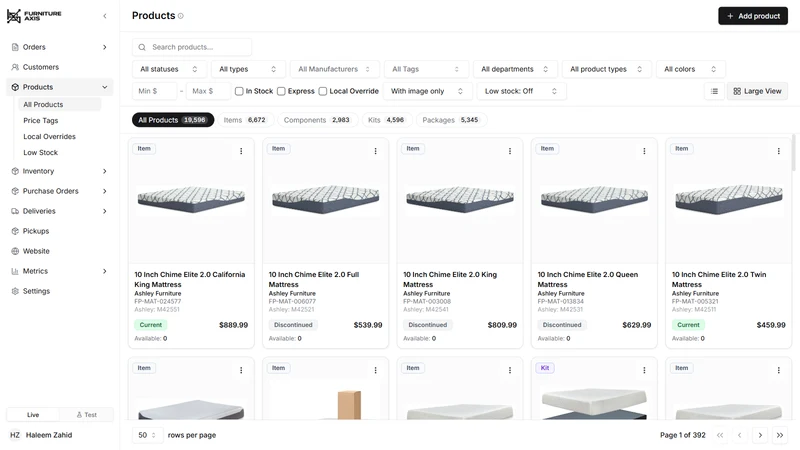
Task: Open All Products in the sidebar
Action: click(x=60, y=105)
